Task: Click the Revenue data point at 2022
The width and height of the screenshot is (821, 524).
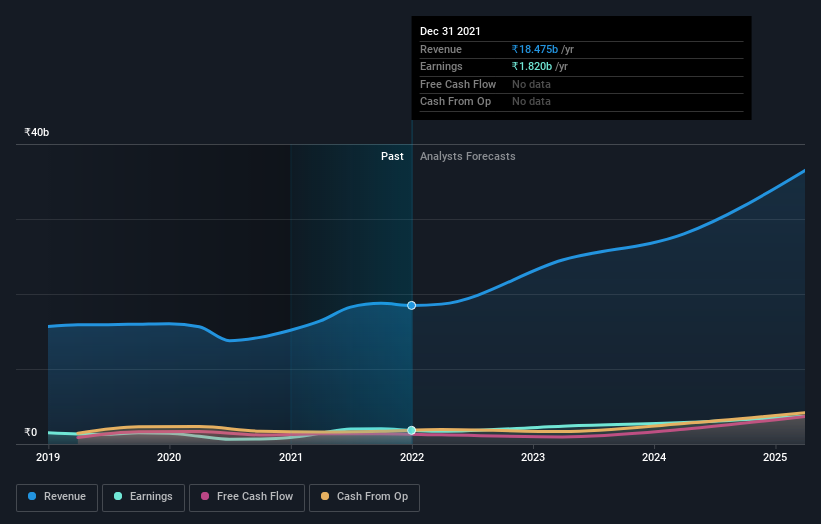Action: [412, 305]
